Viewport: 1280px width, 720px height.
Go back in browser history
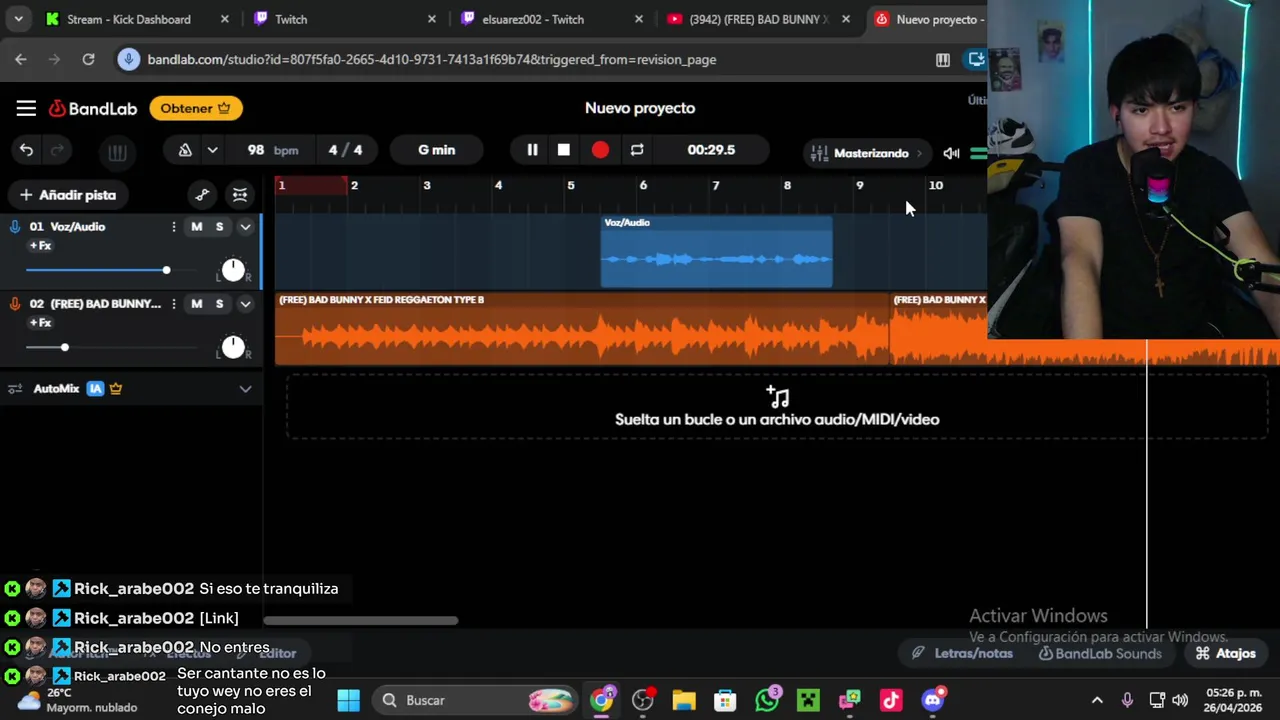coord(21,60)
